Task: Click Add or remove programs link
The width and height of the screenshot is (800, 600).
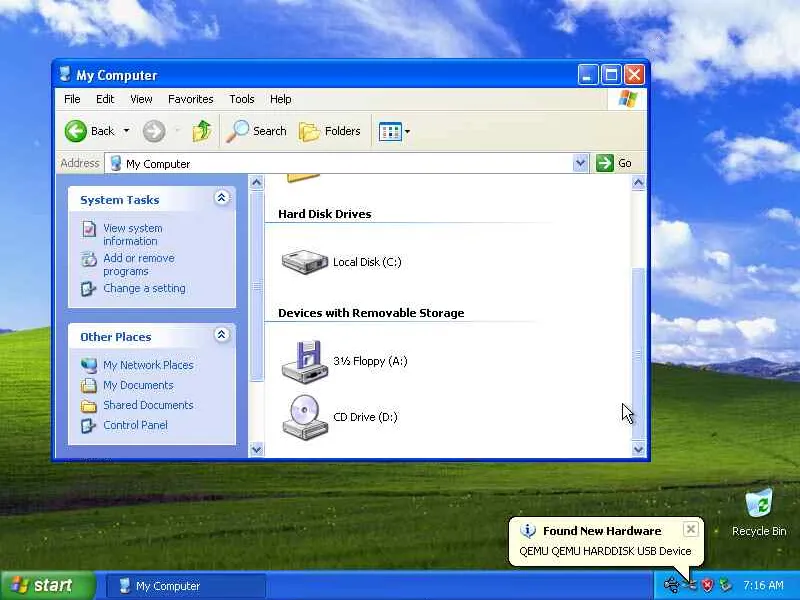Action: click(139, 264)
